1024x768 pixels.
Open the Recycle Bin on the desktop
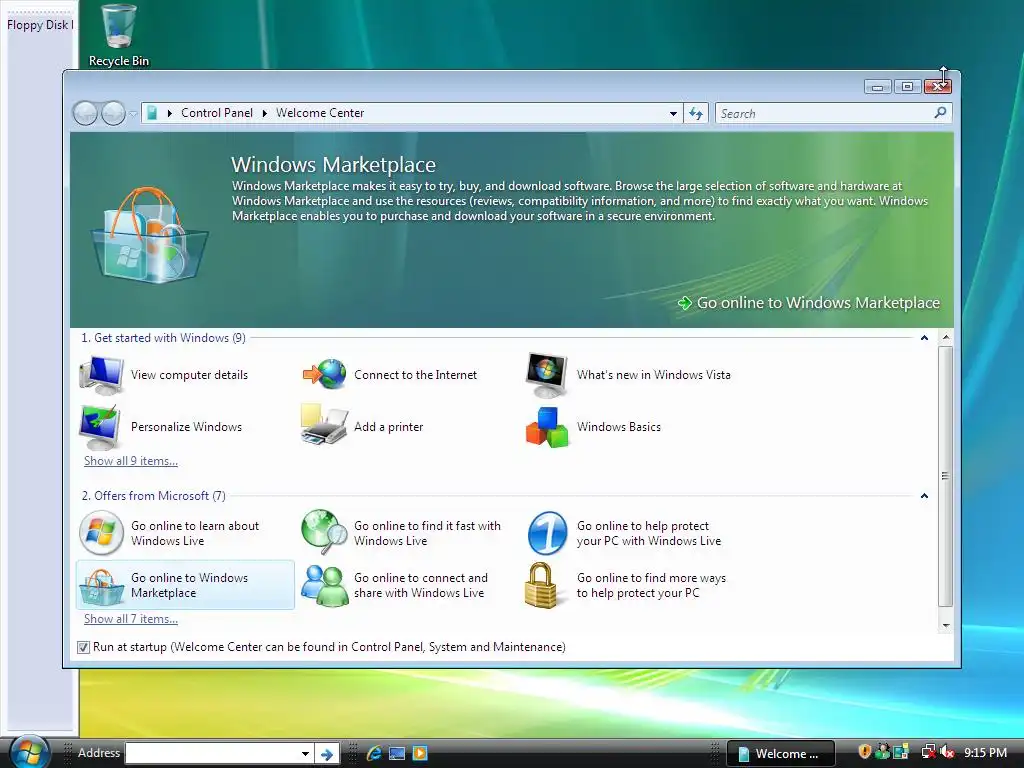tap(119, 35)
